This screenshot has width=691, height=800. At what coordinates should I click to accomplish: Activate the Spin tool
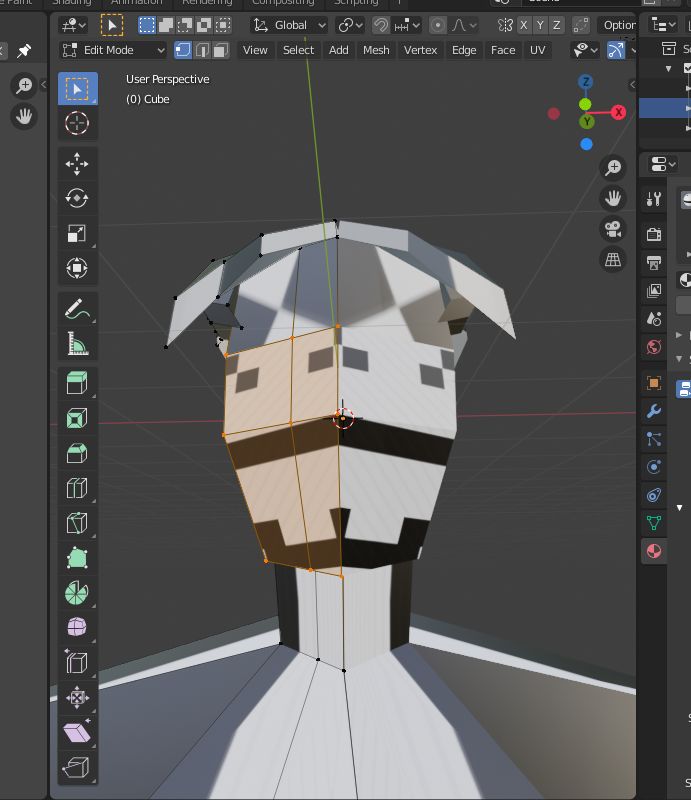click(77, 592)
